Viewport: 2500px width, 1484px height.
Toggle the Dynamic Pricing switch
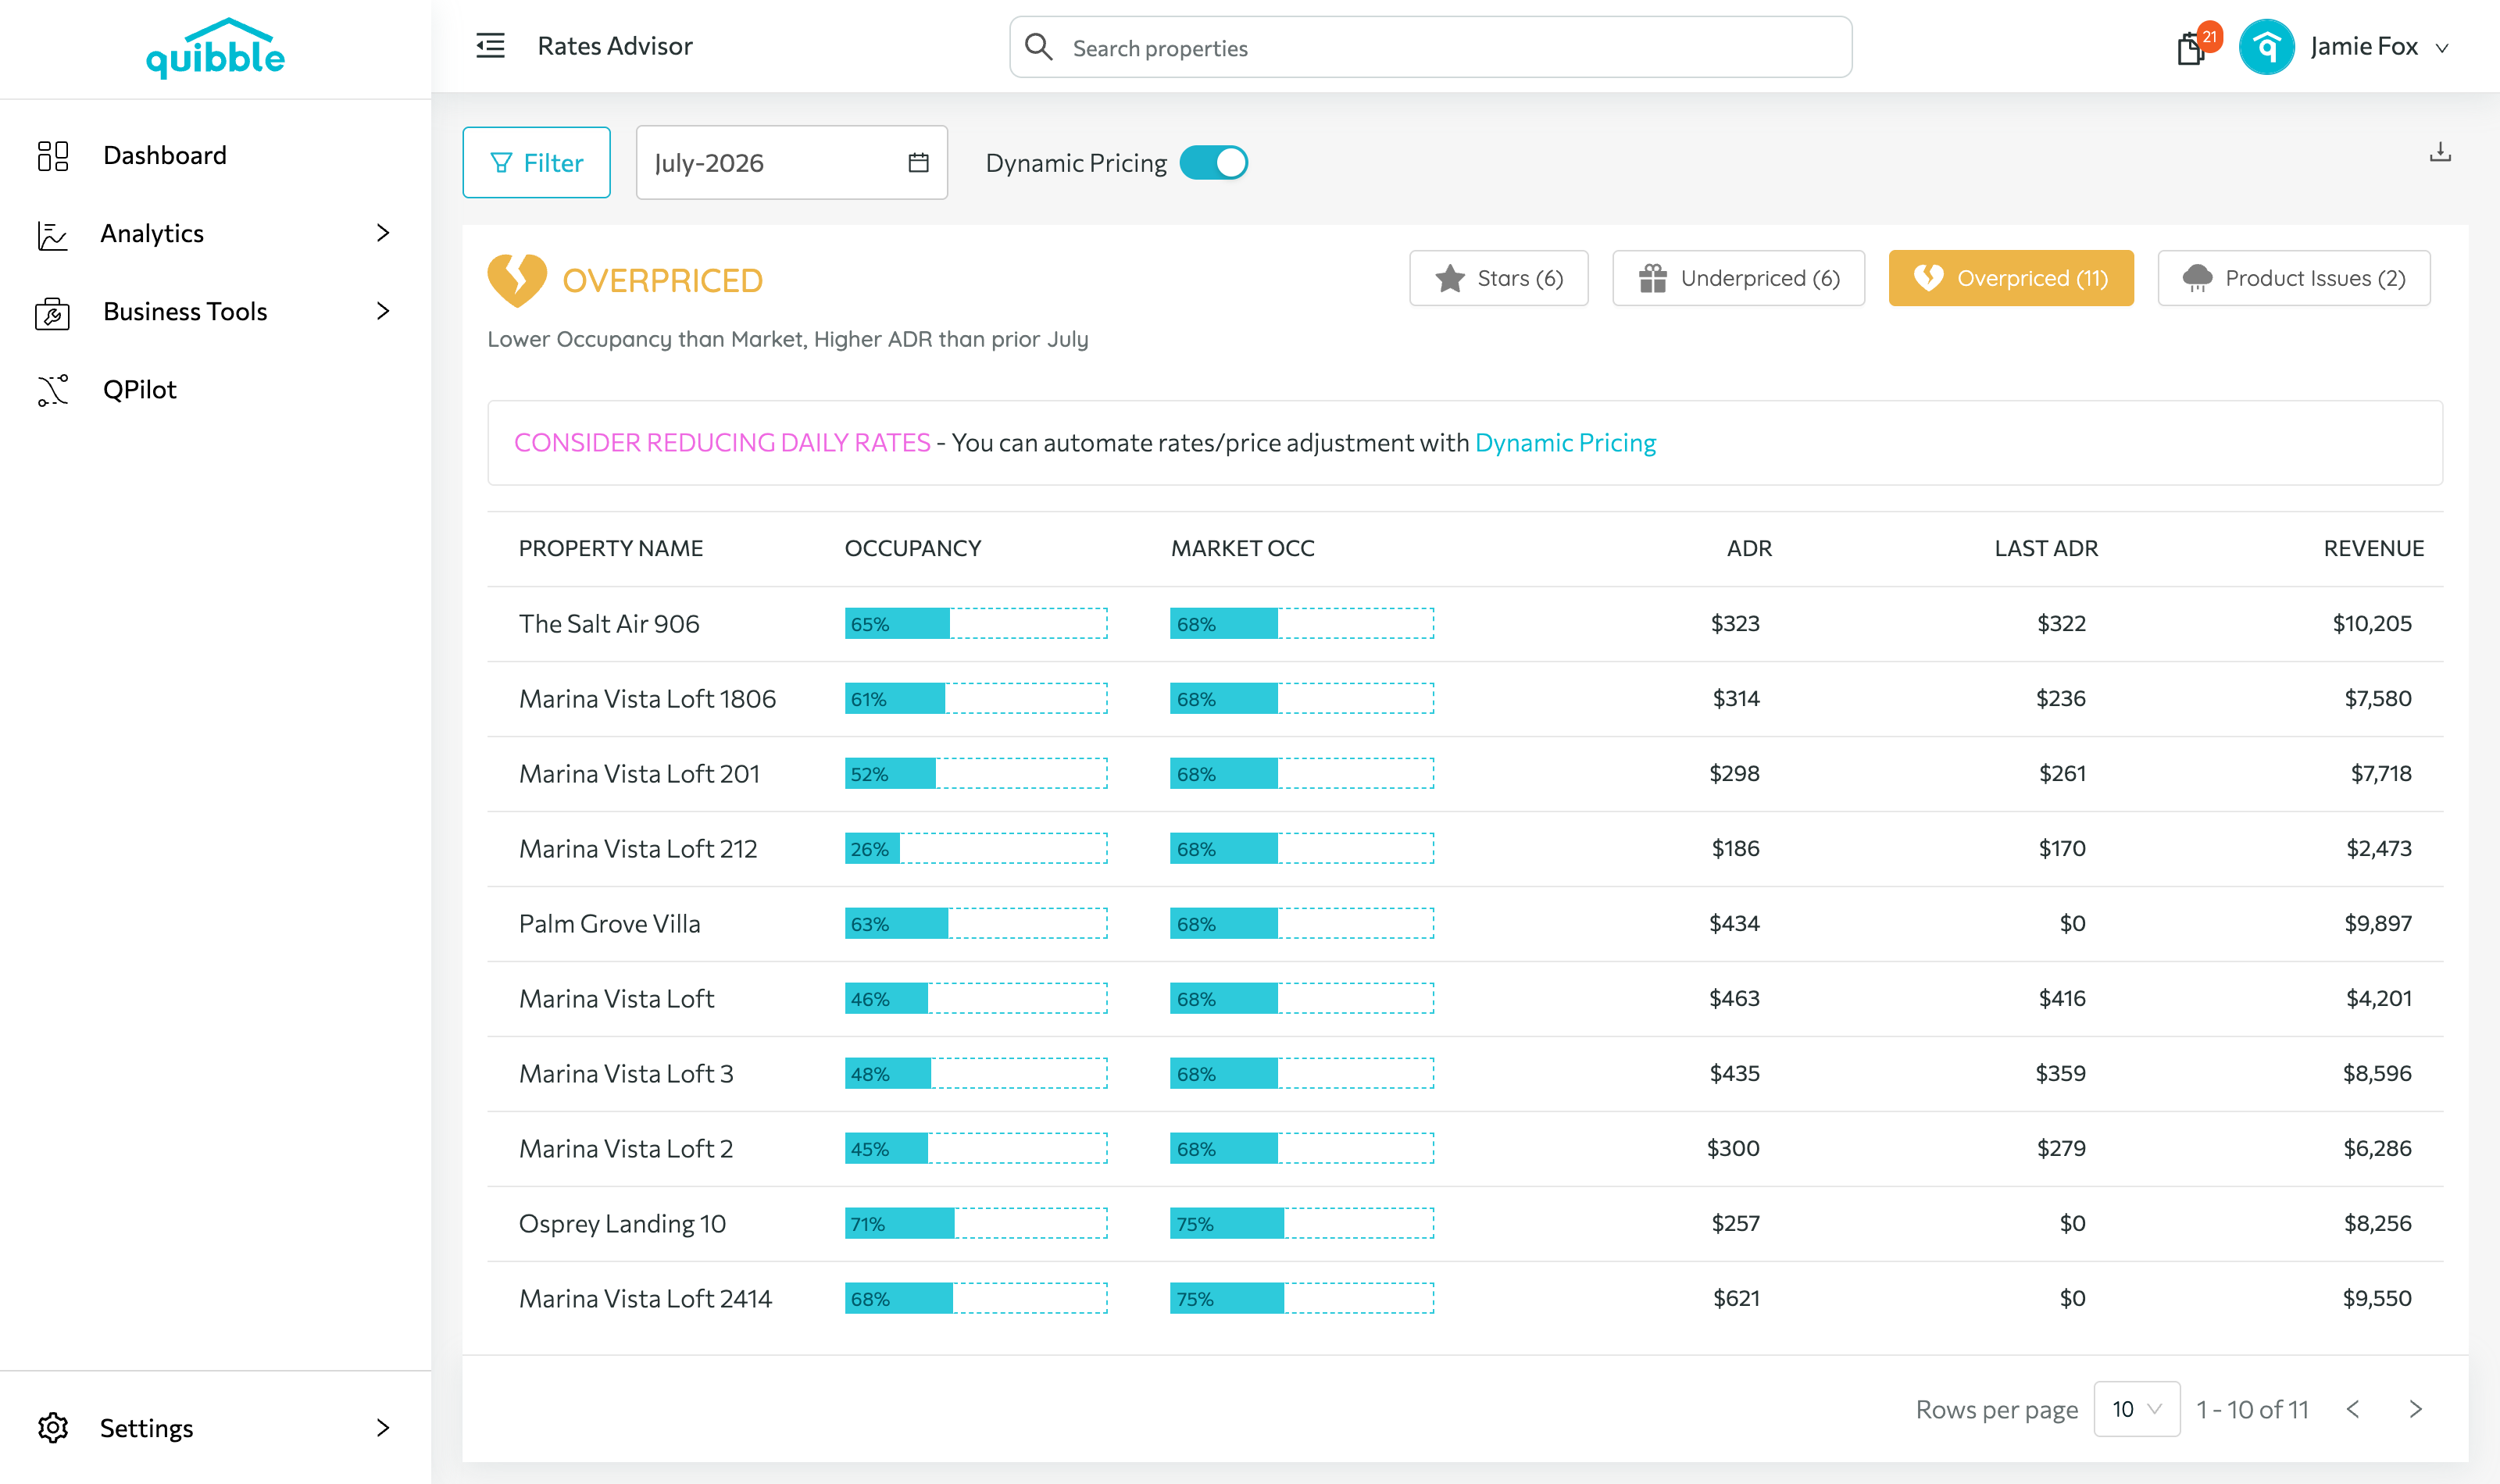[1213, 162]
